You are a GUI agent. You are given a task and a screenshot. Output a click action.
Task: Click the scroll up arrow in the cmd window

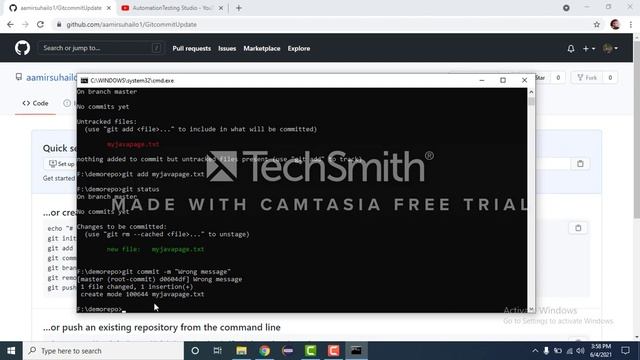pyautogui.click(x=531, y=92)
